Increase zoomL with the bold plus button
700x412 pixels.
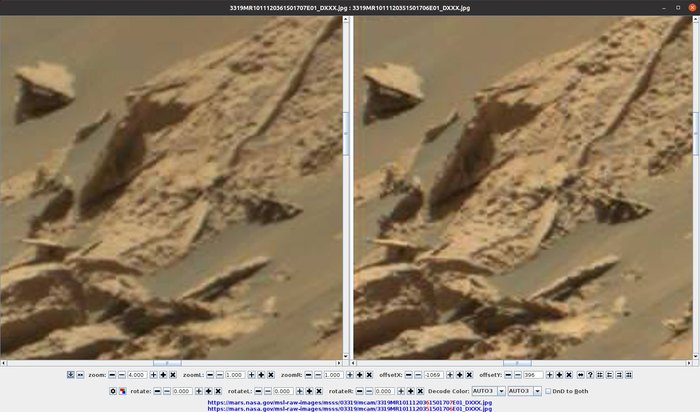[261, 375]
